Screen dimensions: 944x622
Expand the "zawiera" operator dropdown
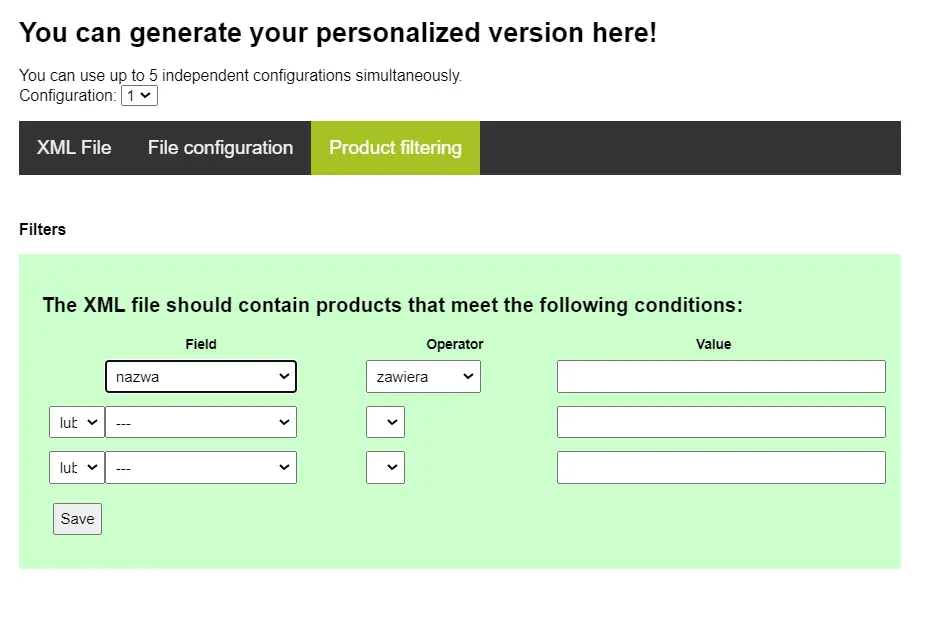[x=422, y=376]
